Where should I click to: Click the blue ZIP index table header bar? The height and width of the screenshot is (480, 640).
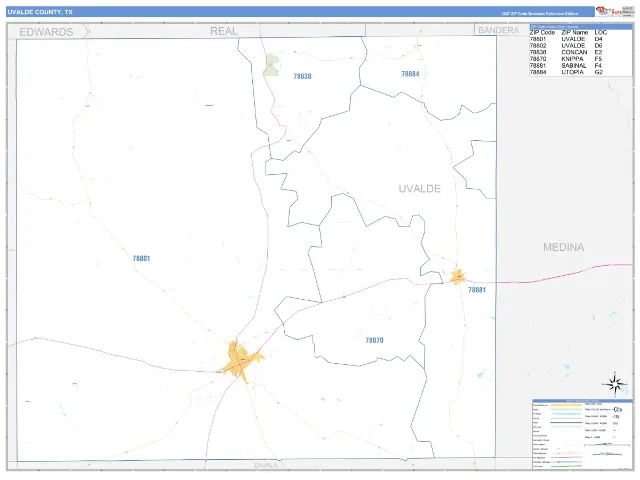(580, 27)
